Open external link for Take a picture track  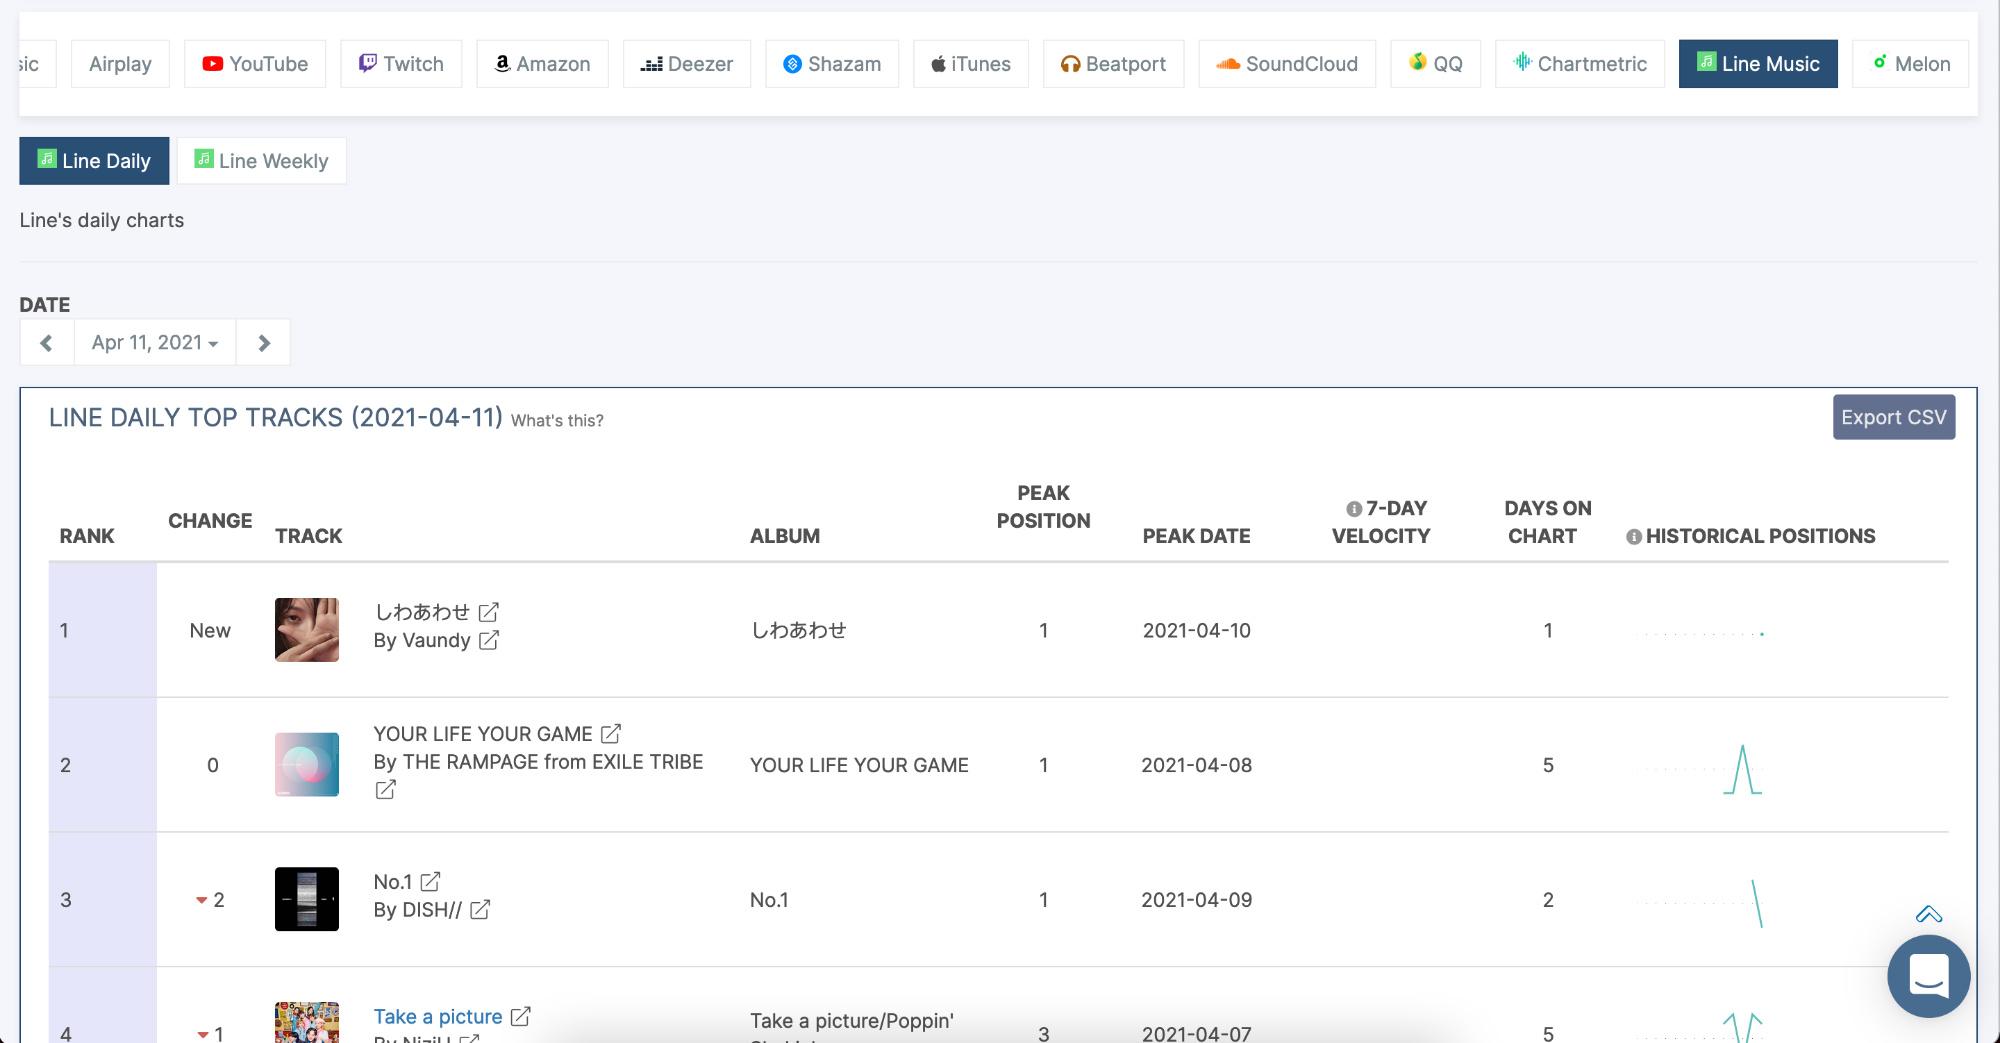[520, 1017]
